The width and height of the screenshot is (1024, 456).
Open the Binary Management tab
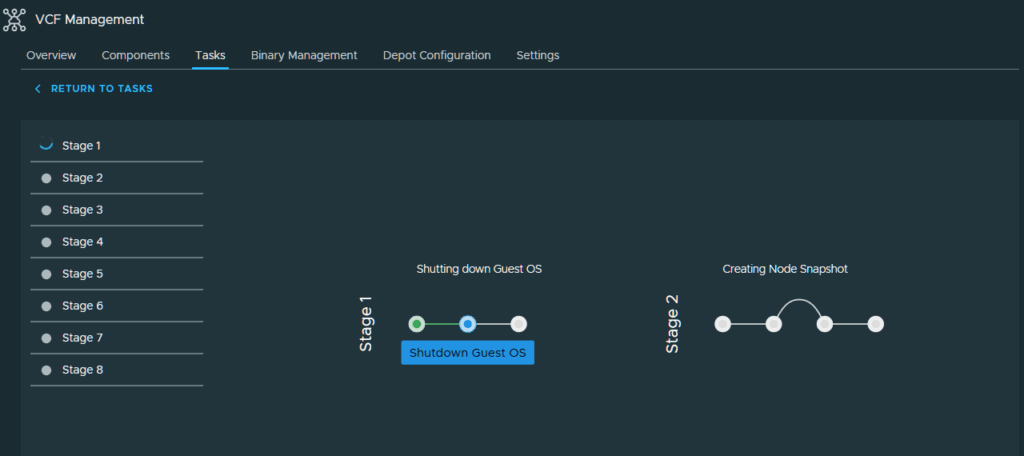click(x=304, y=56)
